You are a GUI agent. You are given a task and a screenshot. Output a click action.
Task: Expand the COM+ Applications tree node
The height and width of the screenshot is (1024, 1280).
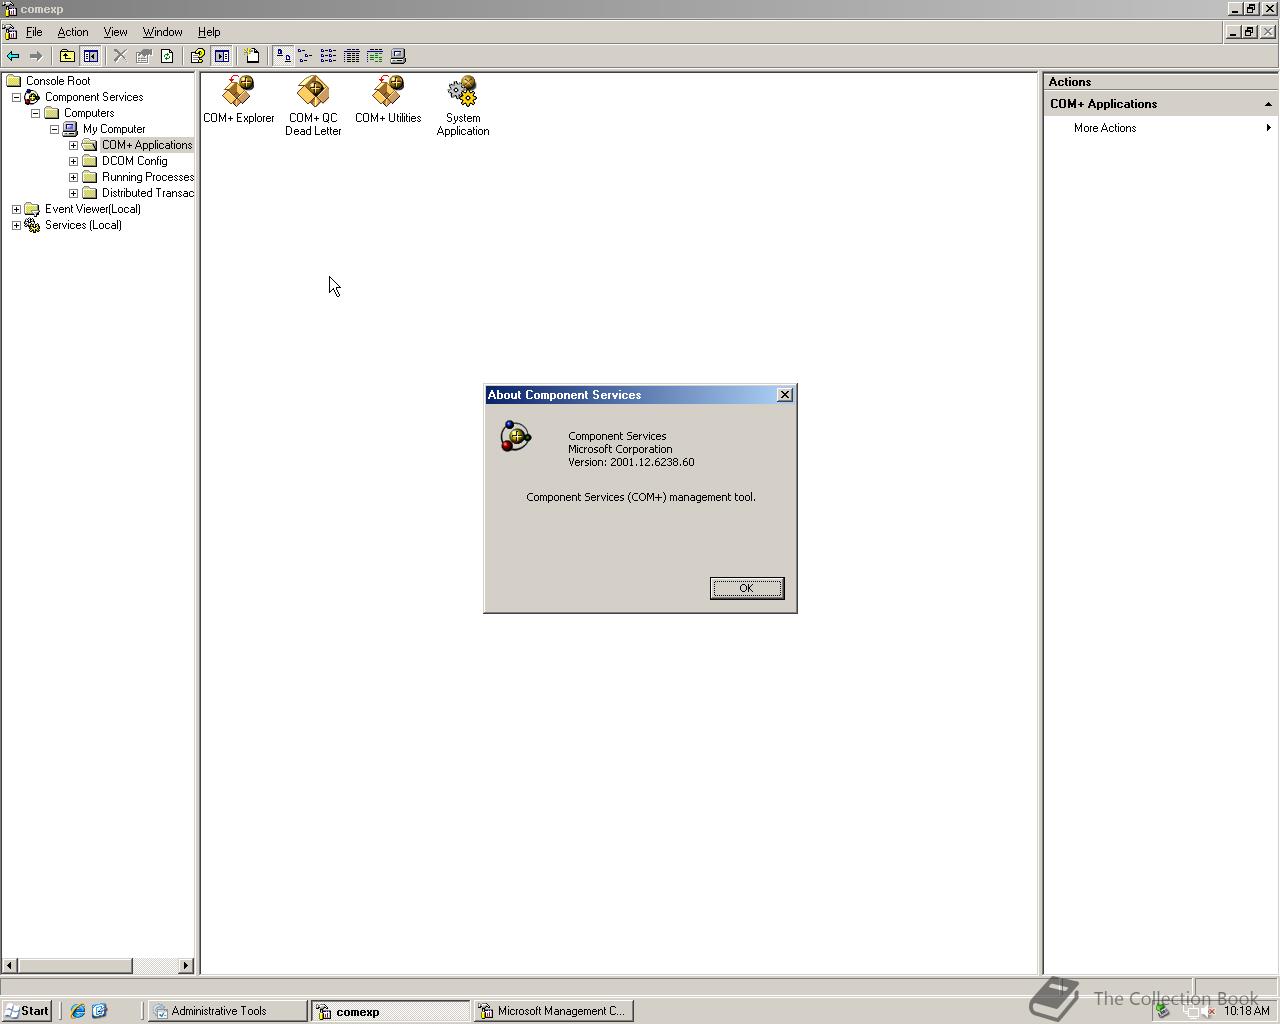[73, 145]
